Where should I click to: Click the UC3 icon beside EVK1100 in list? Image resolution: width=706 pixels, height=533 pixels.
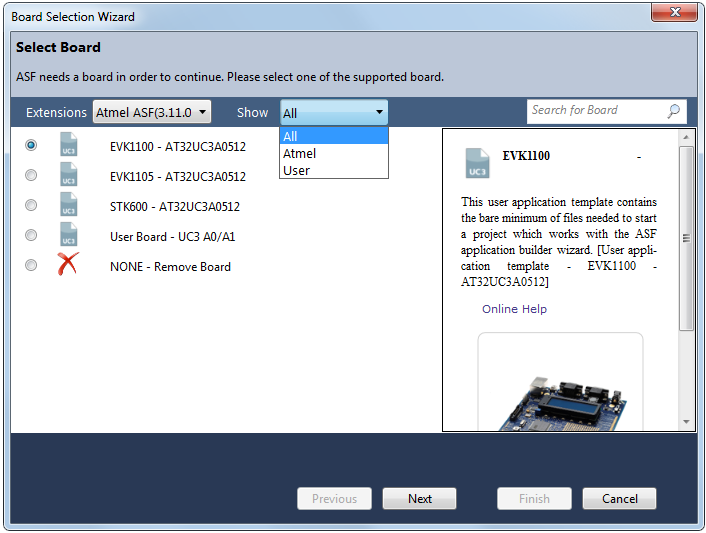coord(69,145)
